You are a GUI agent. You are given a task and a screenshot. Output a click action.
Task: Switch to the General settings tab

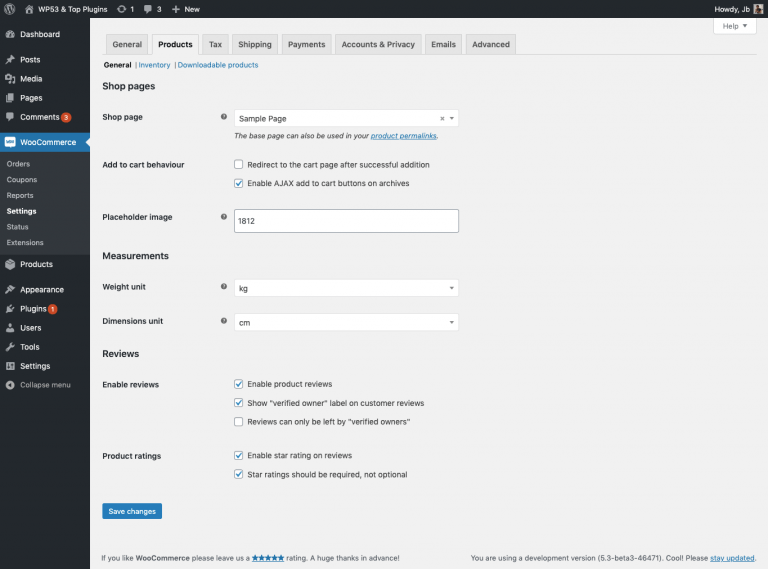tap(127, 45)
